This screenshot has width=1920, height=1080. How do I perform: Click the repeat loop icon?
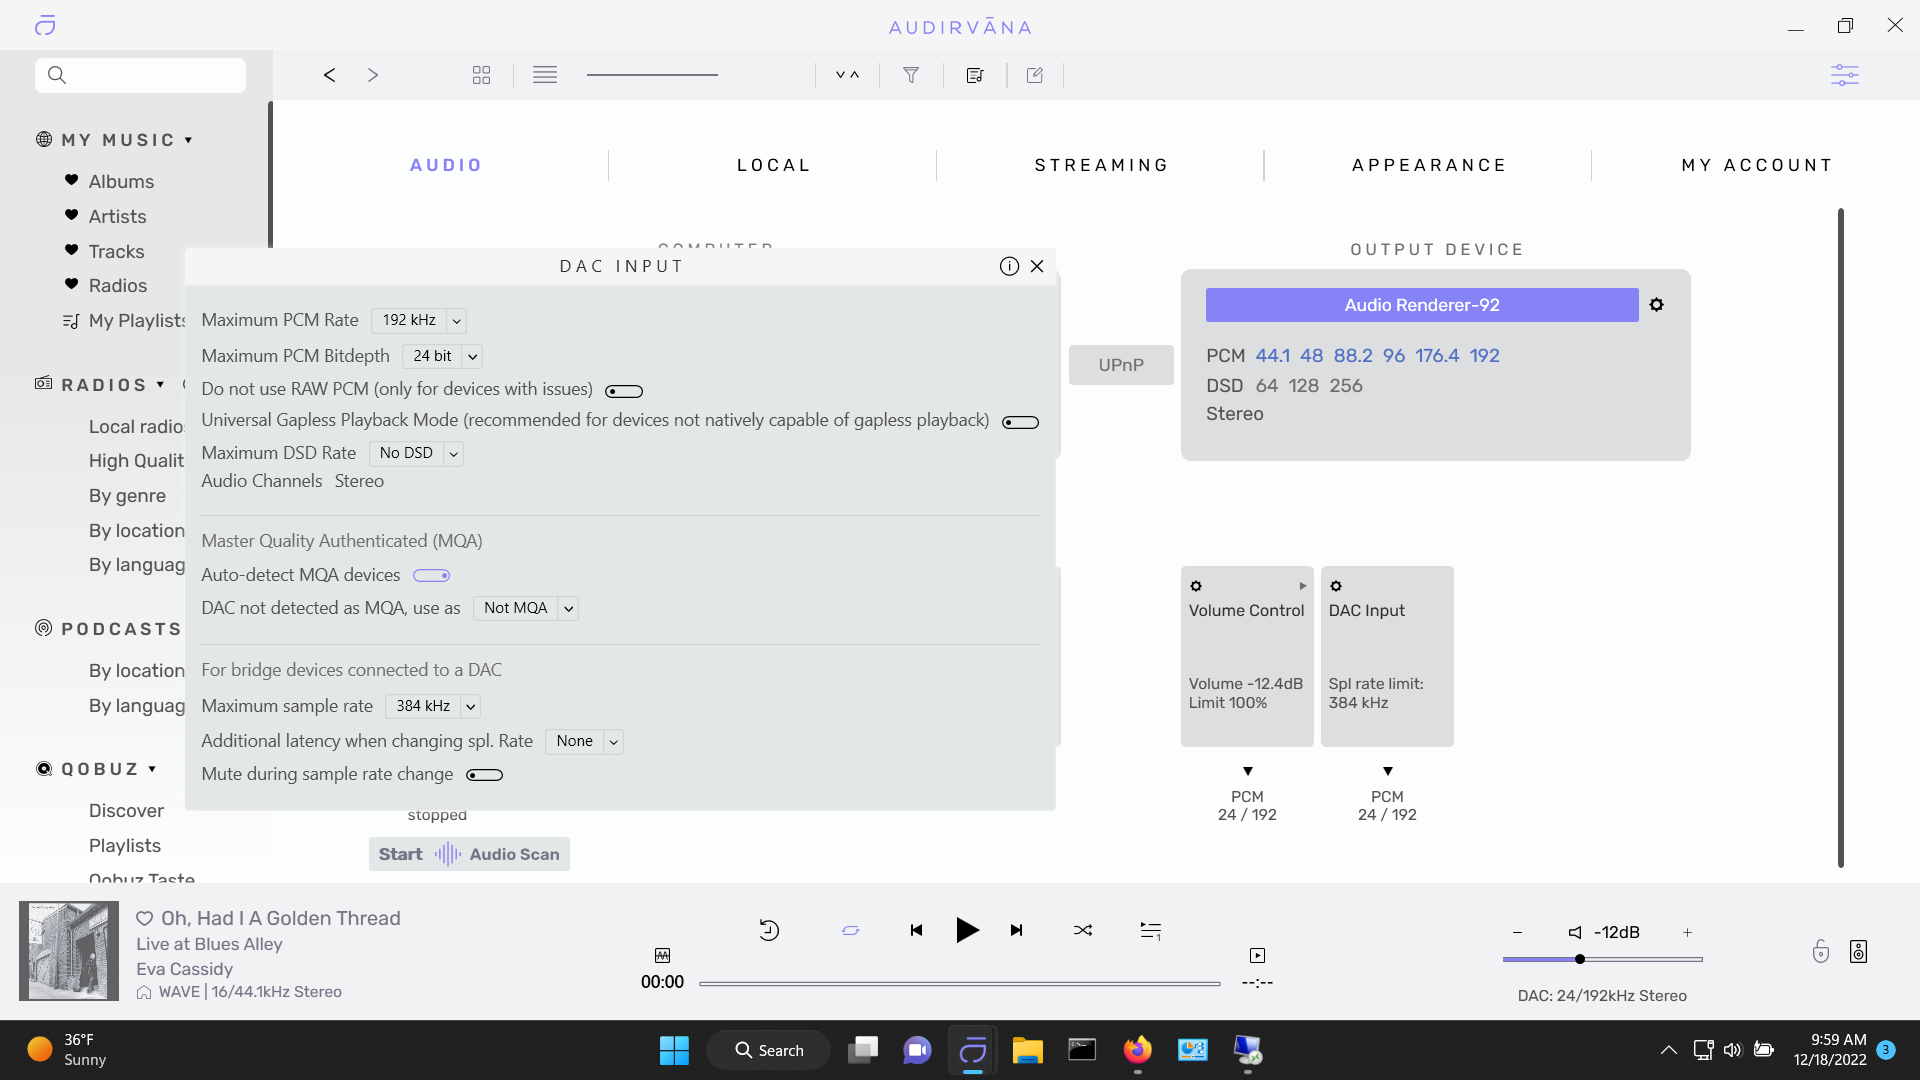click(x=850, y=930)
